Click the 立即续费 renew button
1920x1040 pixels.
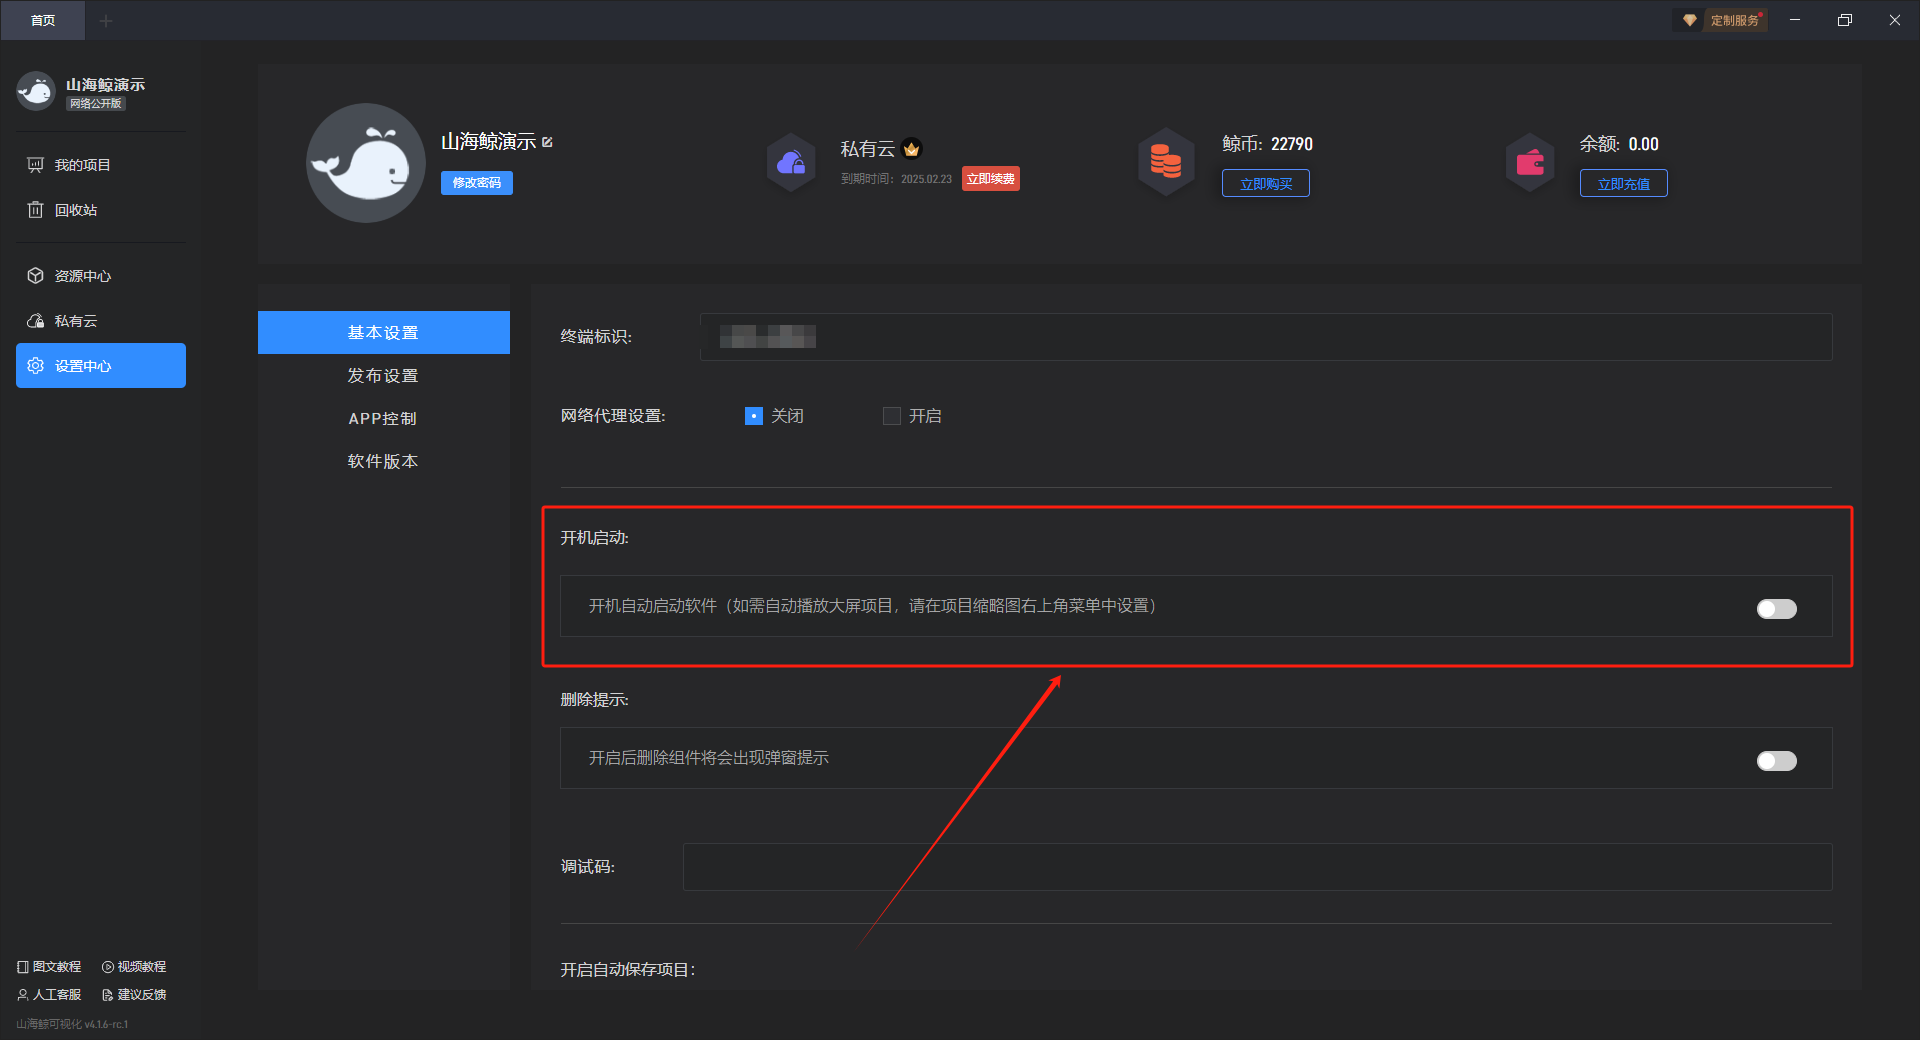point(990,179)
